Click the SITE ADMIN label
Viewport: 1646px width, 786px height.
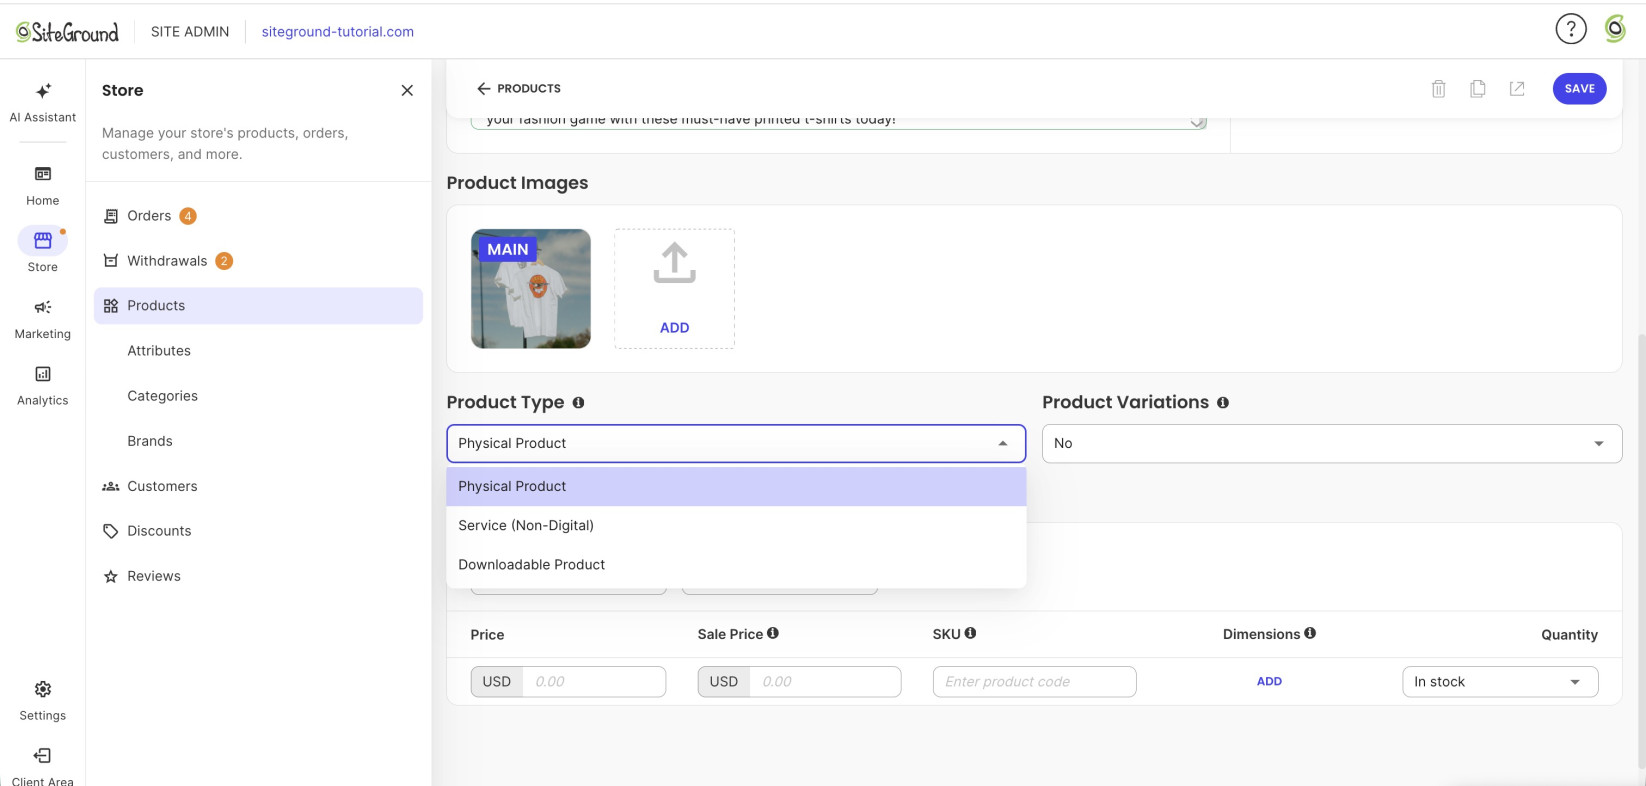click(190, 32)
